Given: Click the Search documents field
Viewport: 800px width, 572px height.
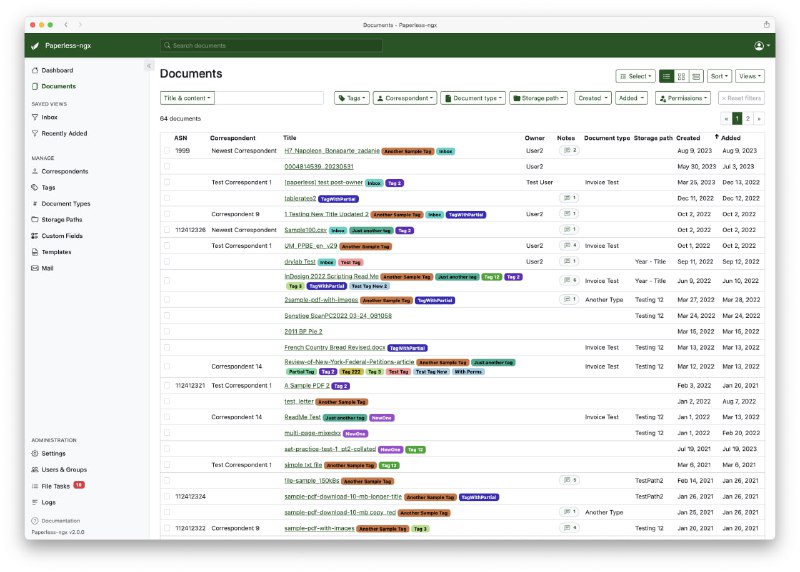Looking at the screenshot, I should pyautogui.click(x=271, y=46).
